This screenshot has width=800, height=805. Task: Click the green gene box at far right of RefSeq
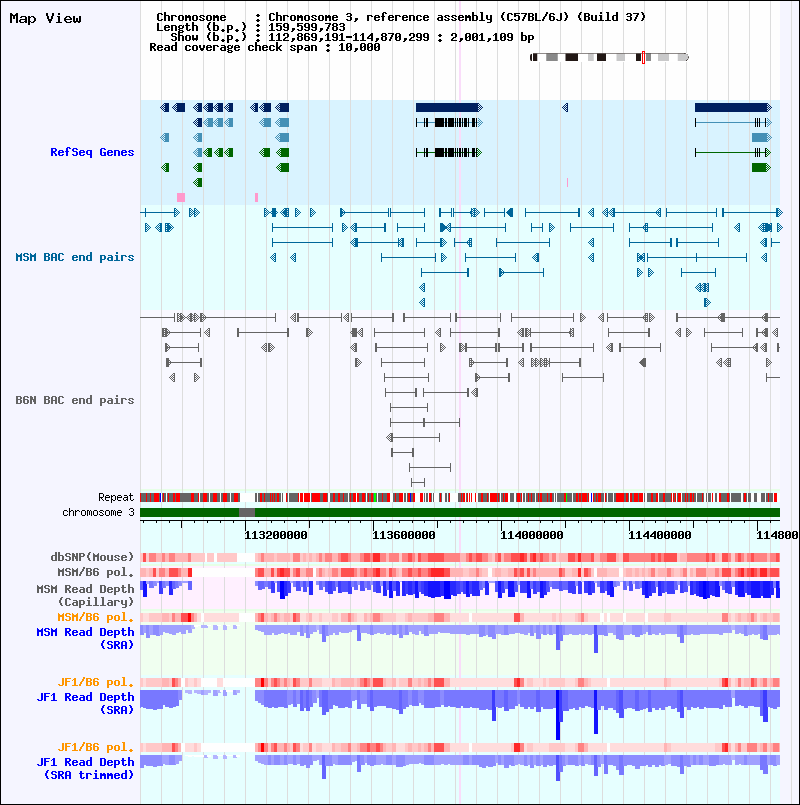click(761, 167)
